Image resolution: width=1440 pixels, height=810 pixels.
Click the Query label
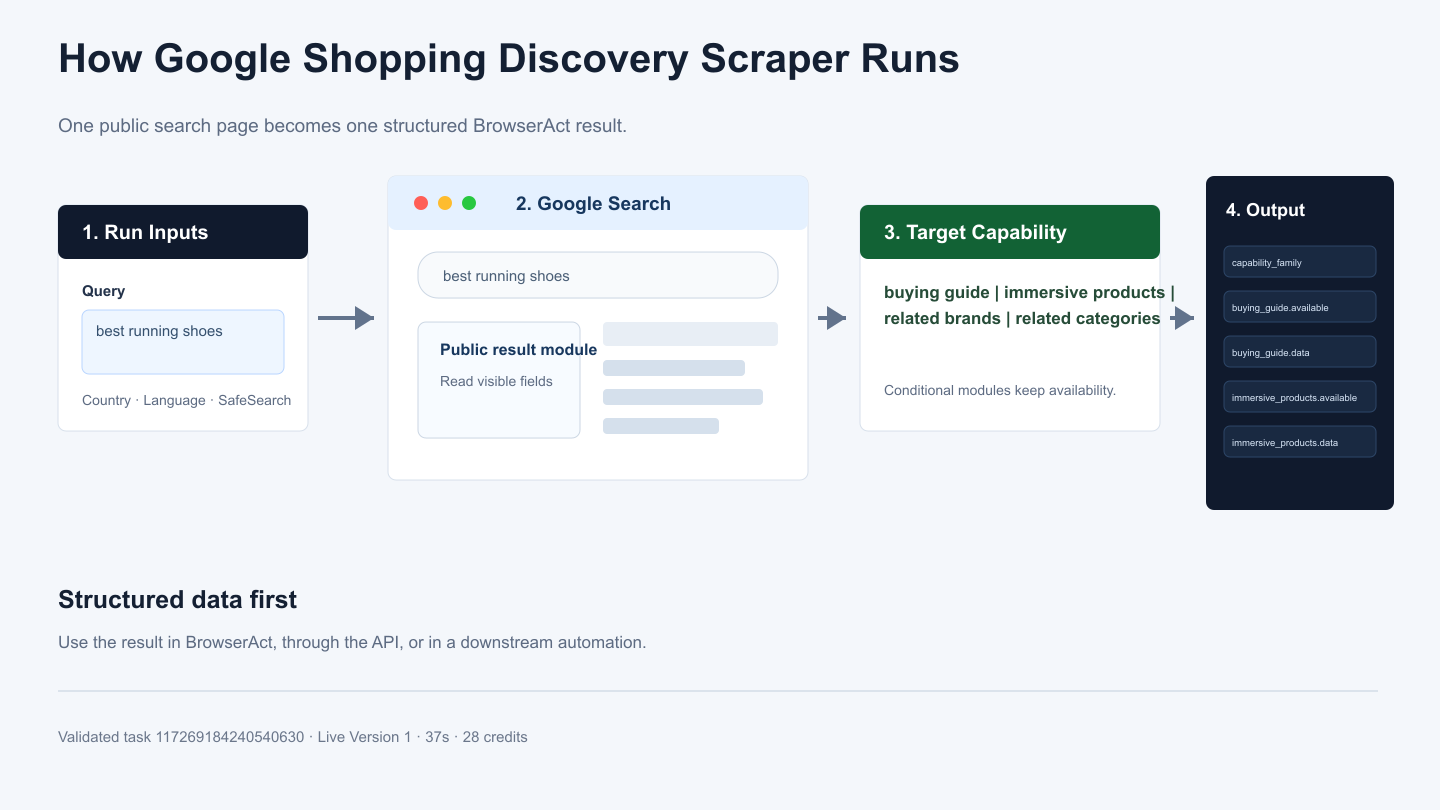104,291
